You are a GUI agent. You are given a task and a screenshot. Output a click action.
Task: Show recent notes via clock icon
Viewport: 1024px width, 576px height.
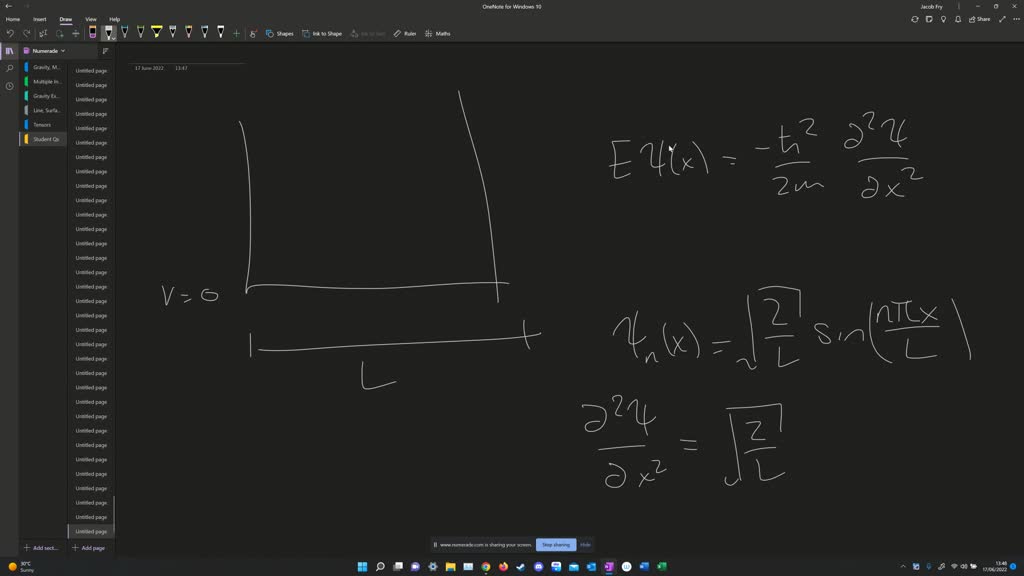(10, 86)
